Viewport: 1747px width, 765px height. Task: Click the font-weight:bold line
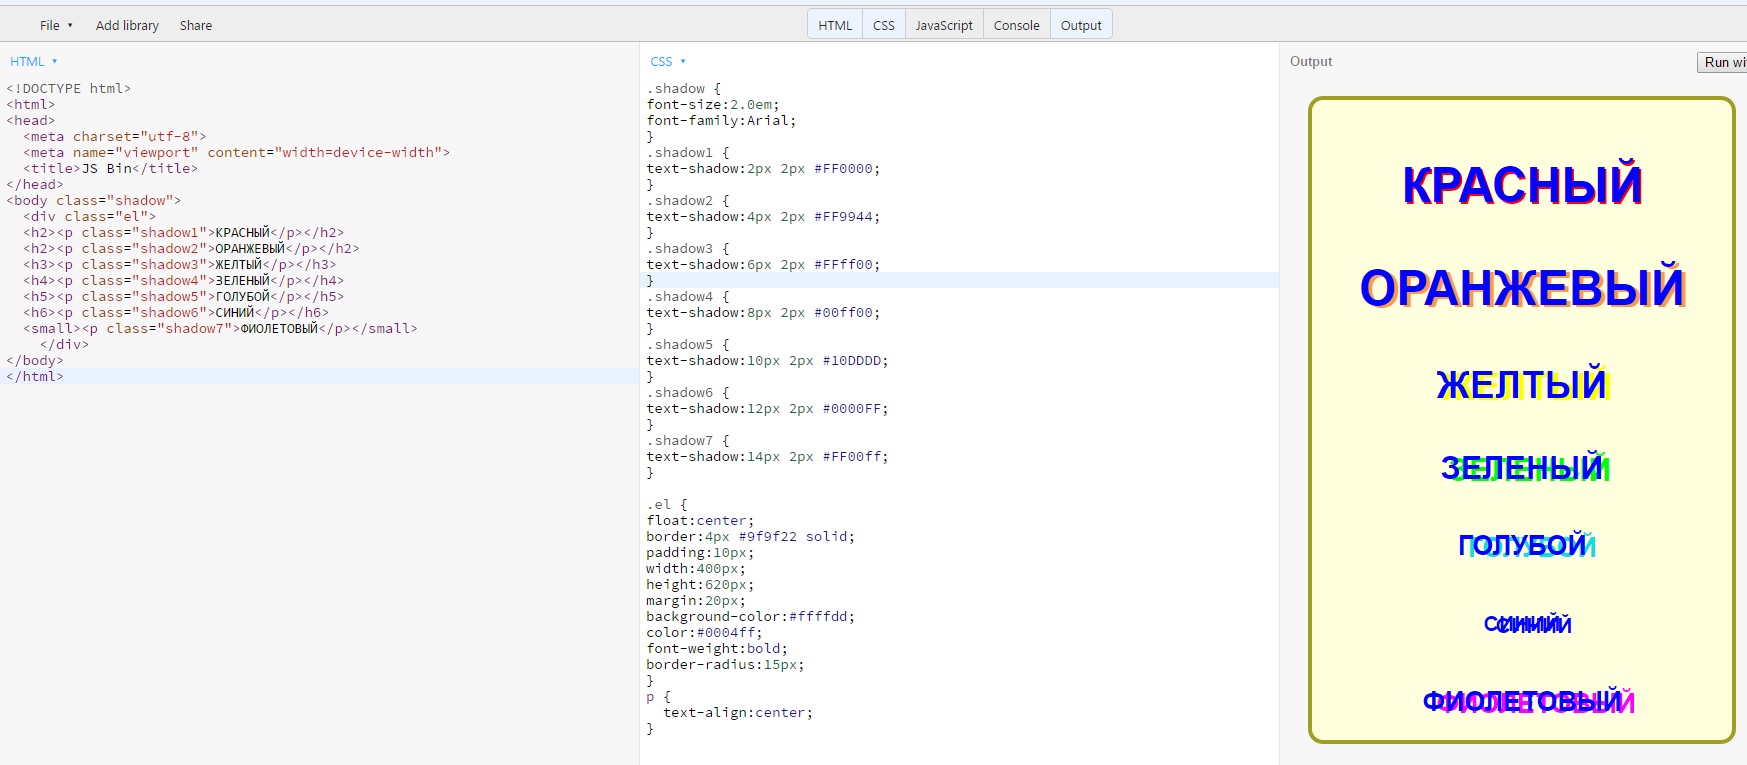tap(717, 648)
